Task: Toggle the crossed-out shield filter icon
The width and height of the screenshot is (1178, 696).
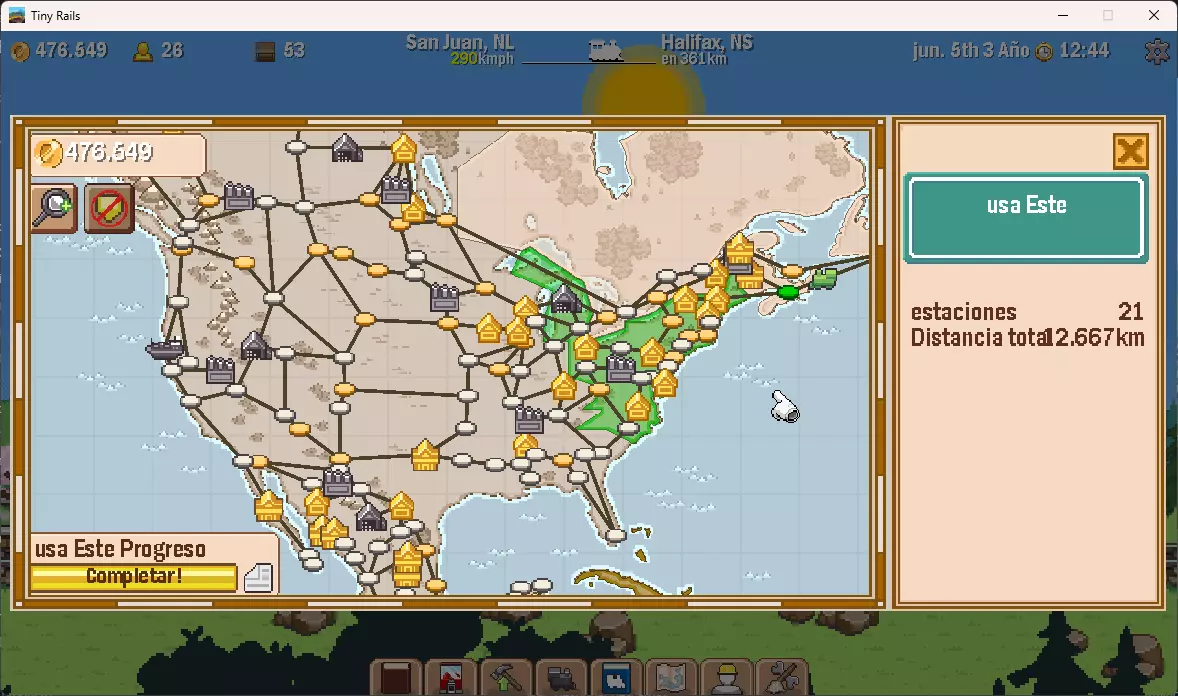Action: click(110, 208)
